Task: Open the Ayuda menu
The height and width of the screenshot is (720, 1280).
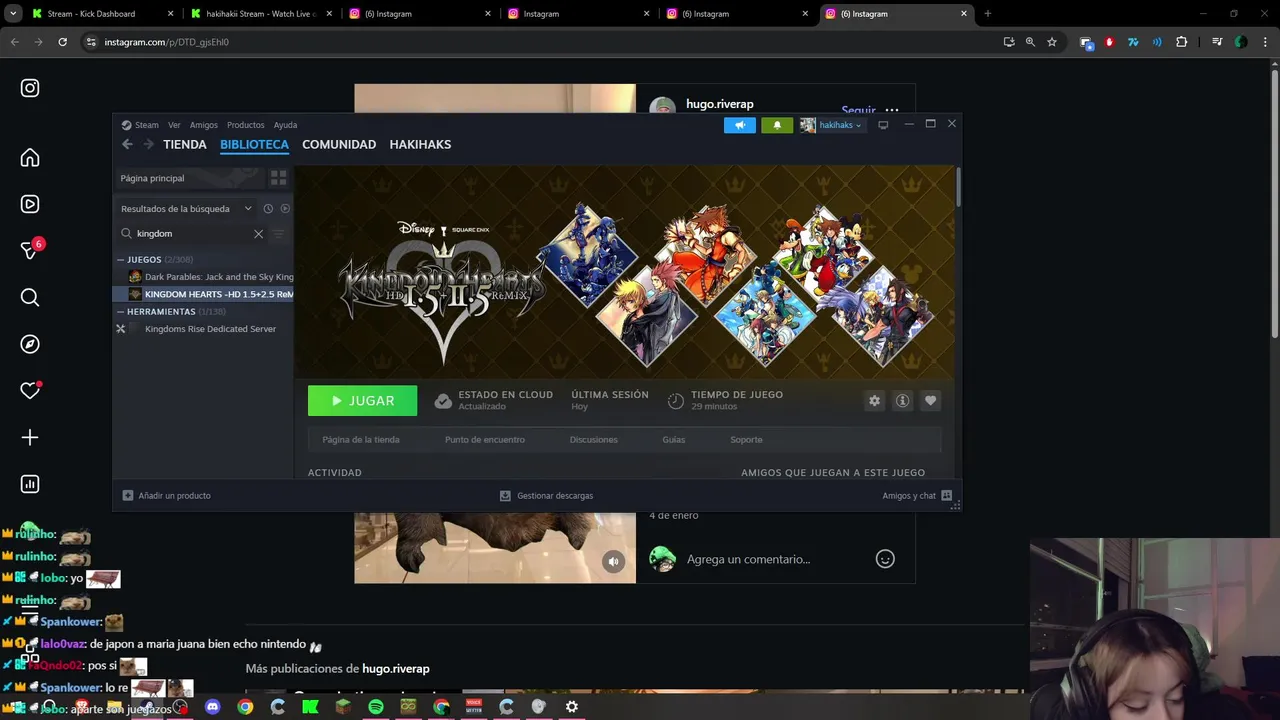Action: [x=286, y=125]
